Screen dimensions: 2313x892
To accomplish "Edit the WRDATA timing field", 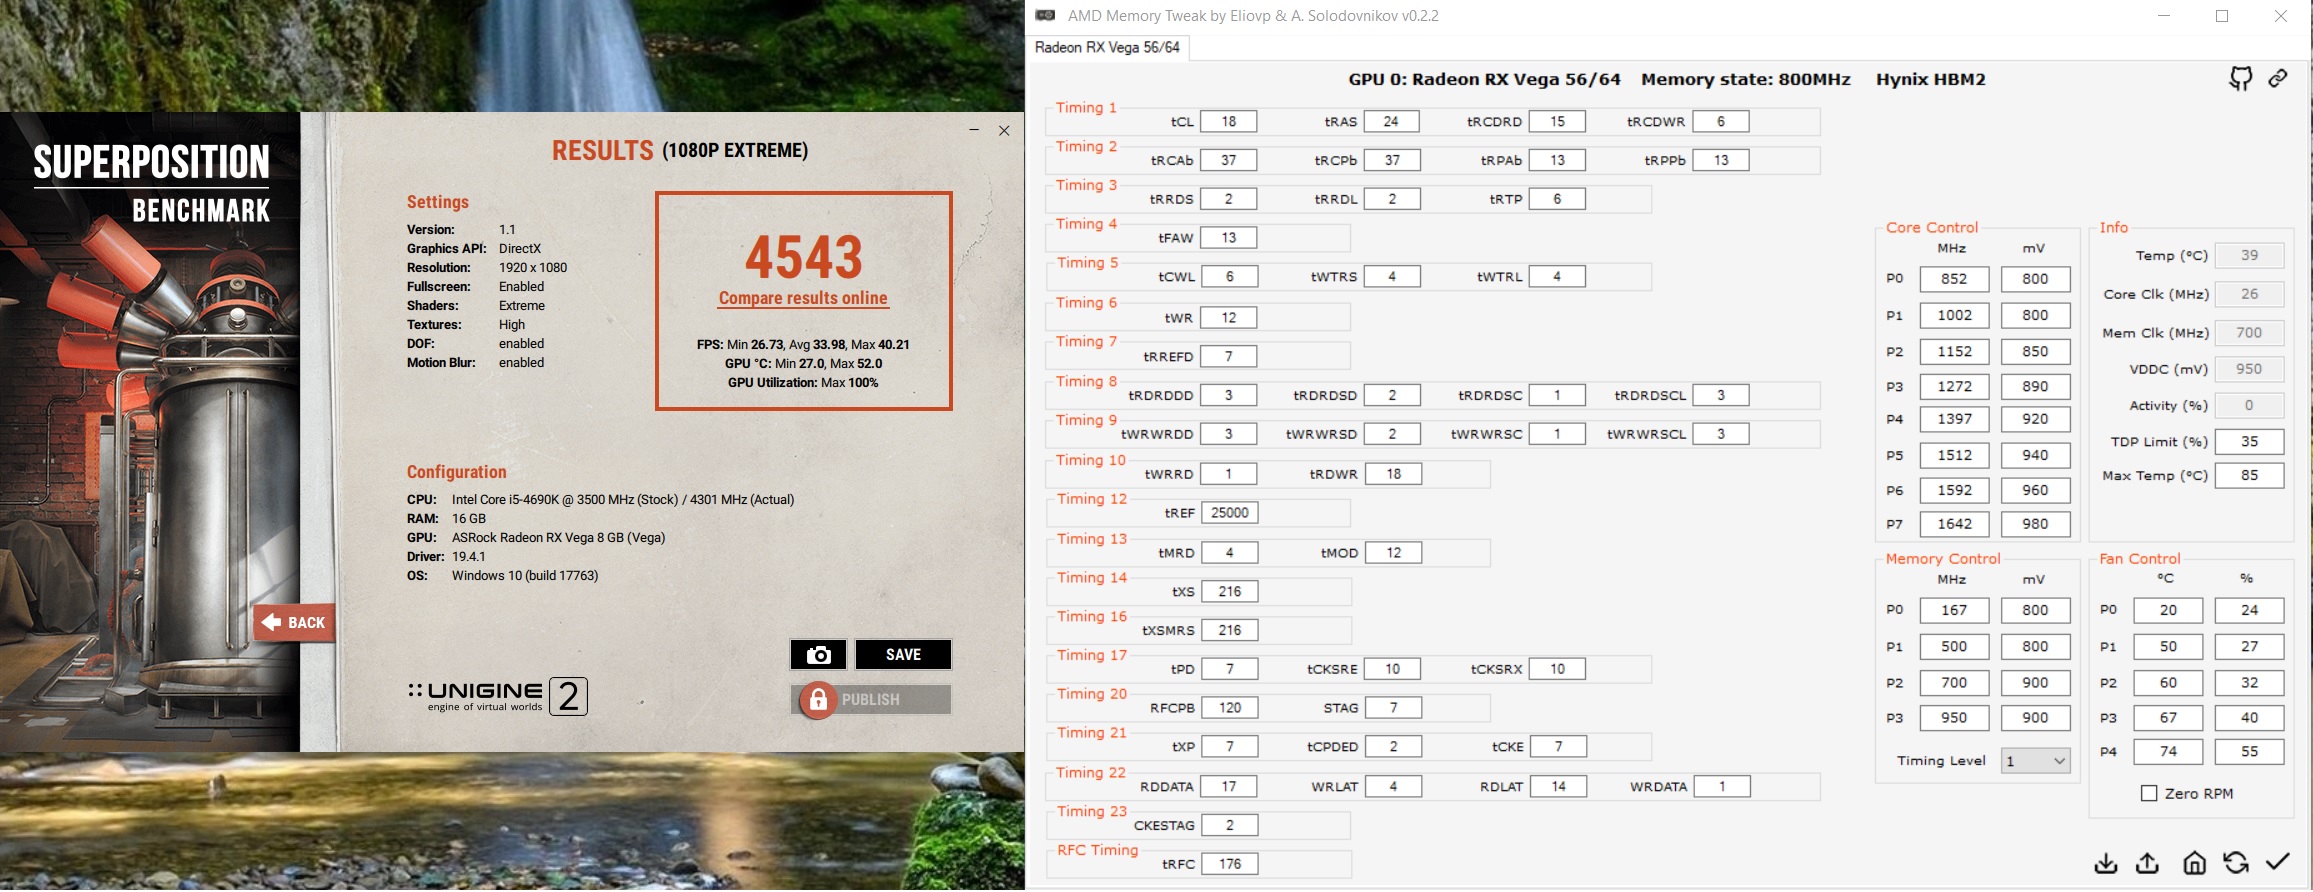I will click(x=1721, y=787).
